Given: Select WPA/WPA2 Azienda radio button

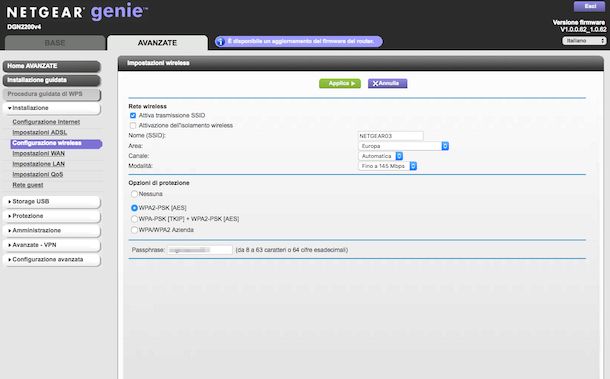Looking at the screenshot, I should [x=134, y=230].
